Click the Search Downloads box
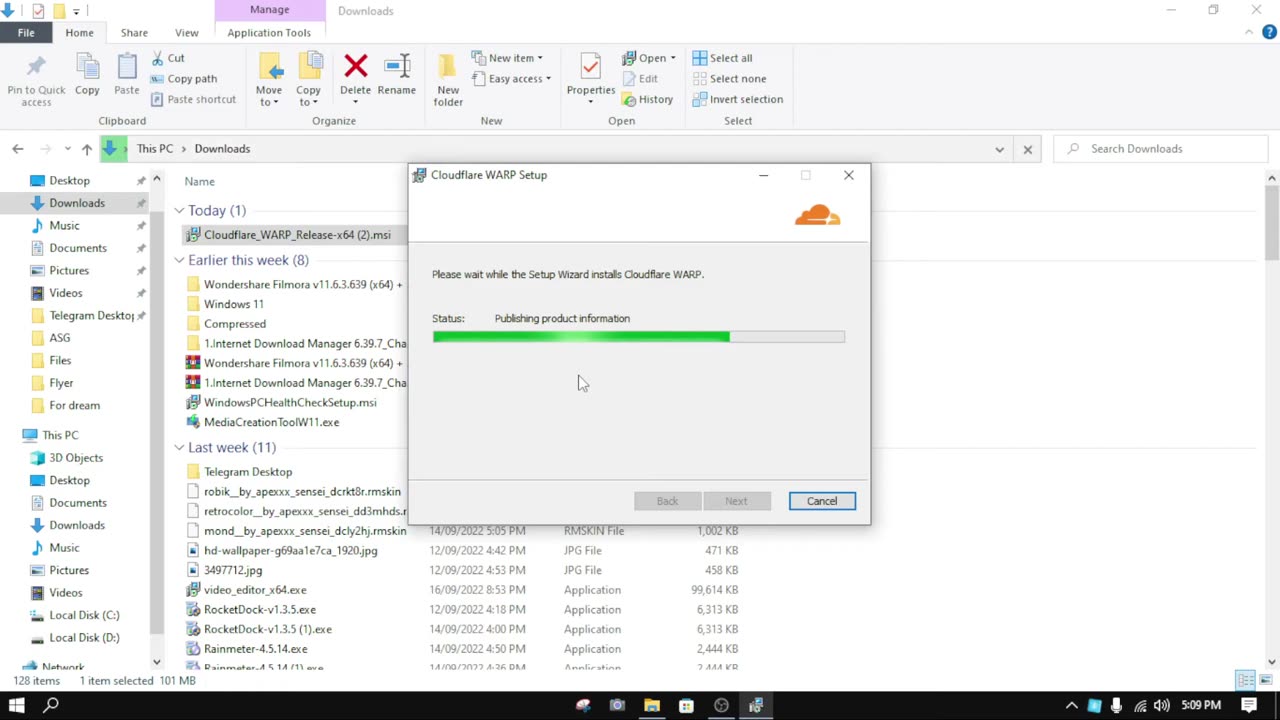Image resolution: width=1280 pixels, height=720 pixels. tap(1160, 149)
